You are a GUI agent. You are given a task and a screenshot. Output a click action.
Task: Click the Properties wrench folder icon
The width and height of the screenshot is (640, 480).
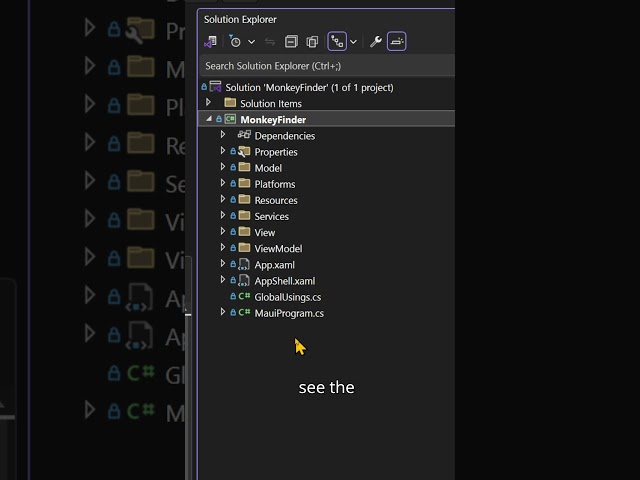pos(244,152)
